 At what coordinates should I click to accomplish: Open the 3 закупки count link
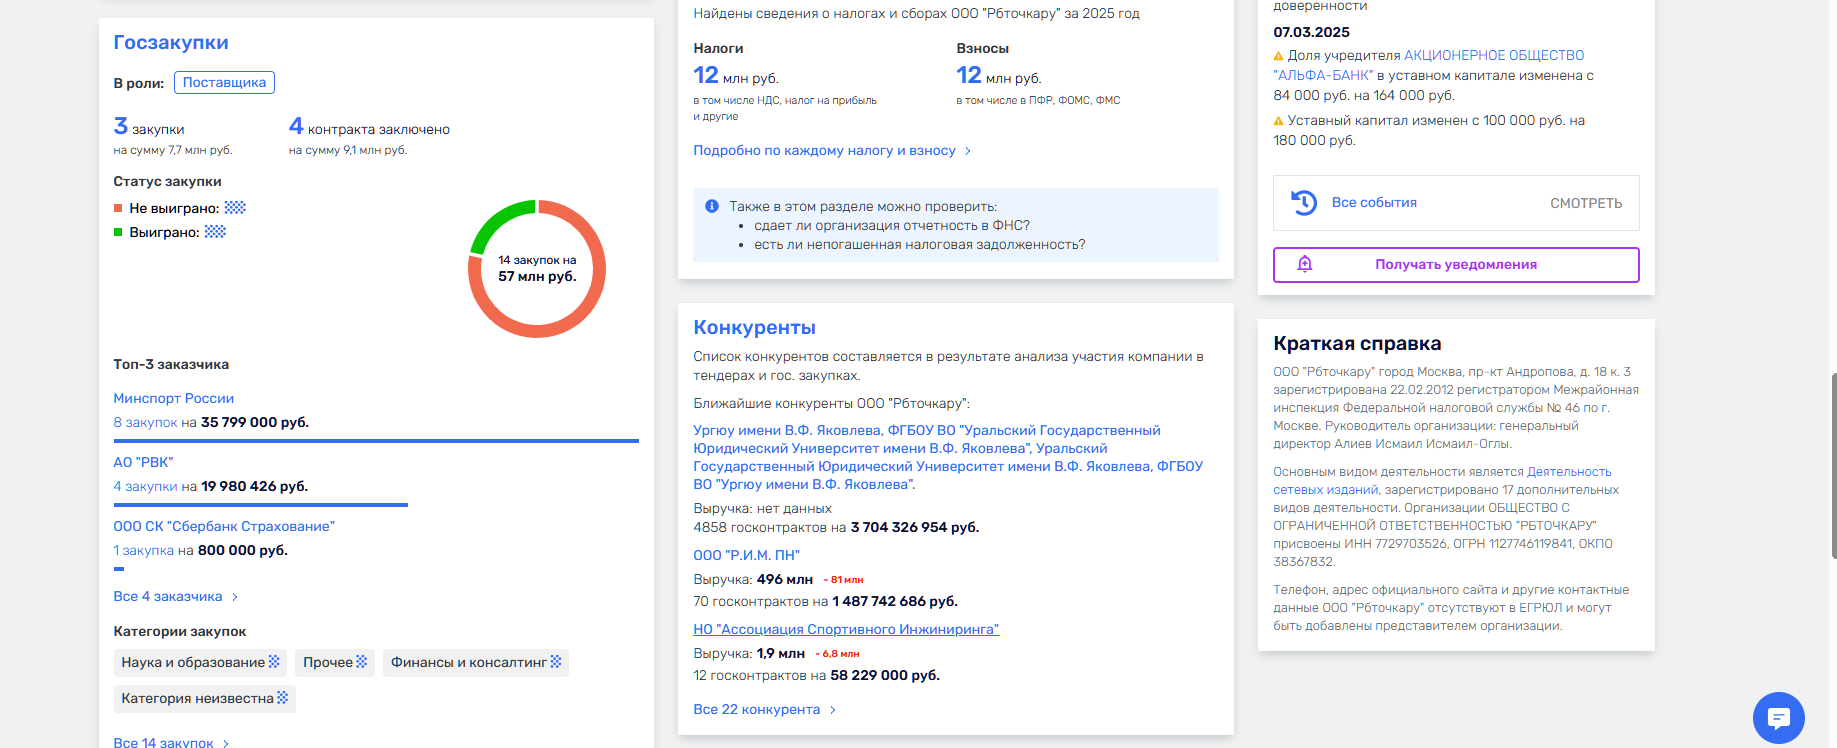click(149, 127)
